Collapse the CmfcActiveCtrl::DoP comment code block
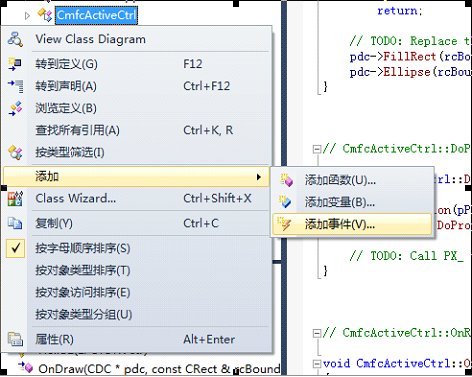 coord(317,149)
